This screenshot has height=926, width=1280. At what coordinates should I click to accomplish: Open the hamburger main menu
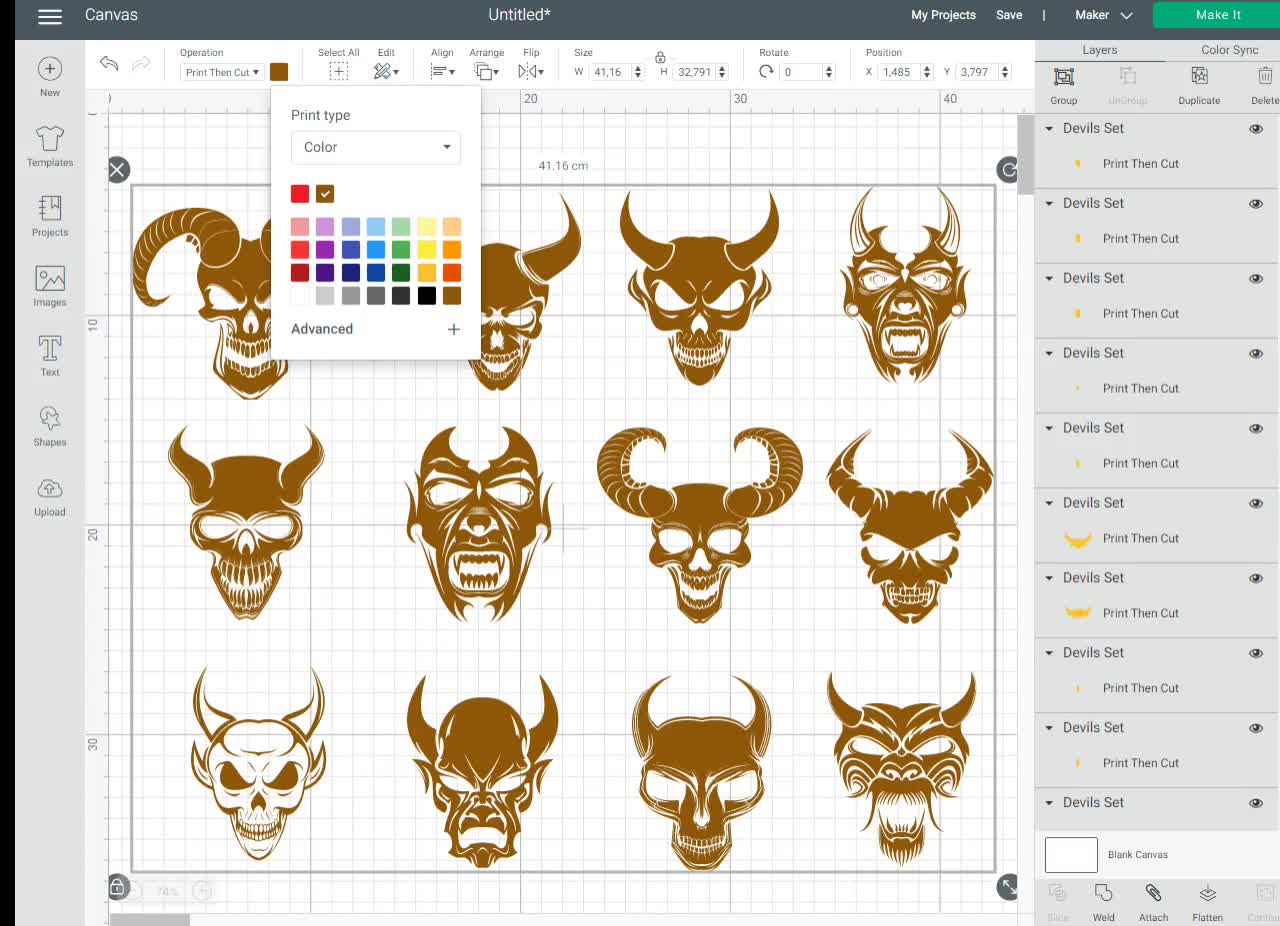coord(49,16)
